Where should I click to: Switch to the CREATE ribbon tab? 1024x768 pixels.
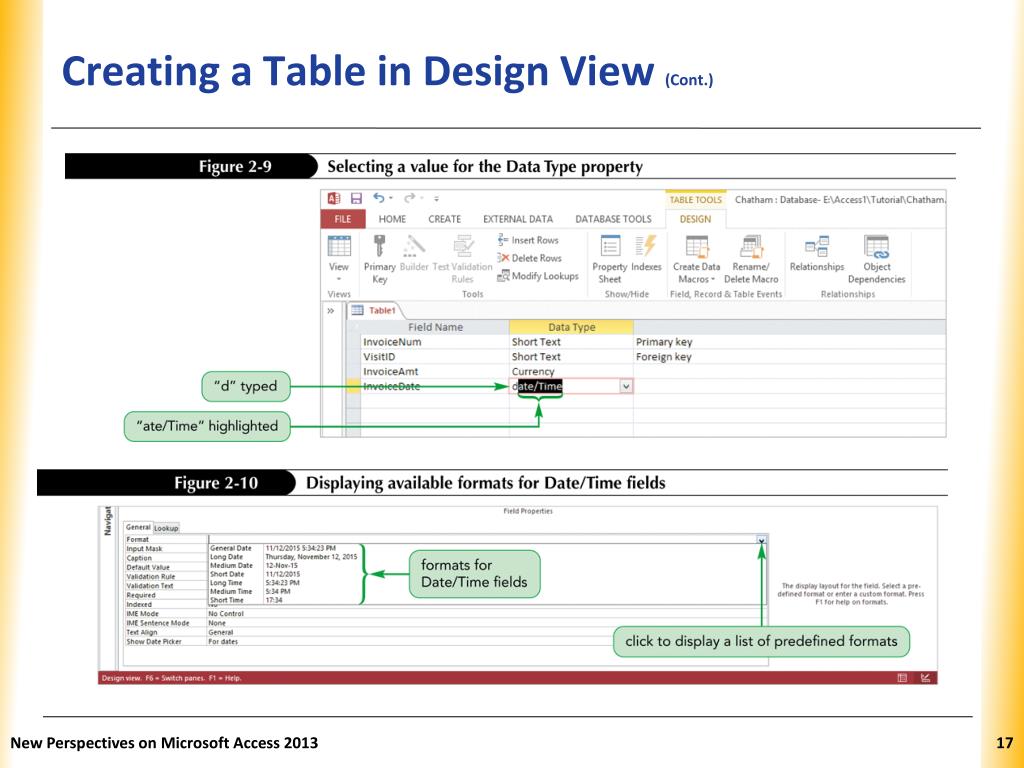point(444,219)
